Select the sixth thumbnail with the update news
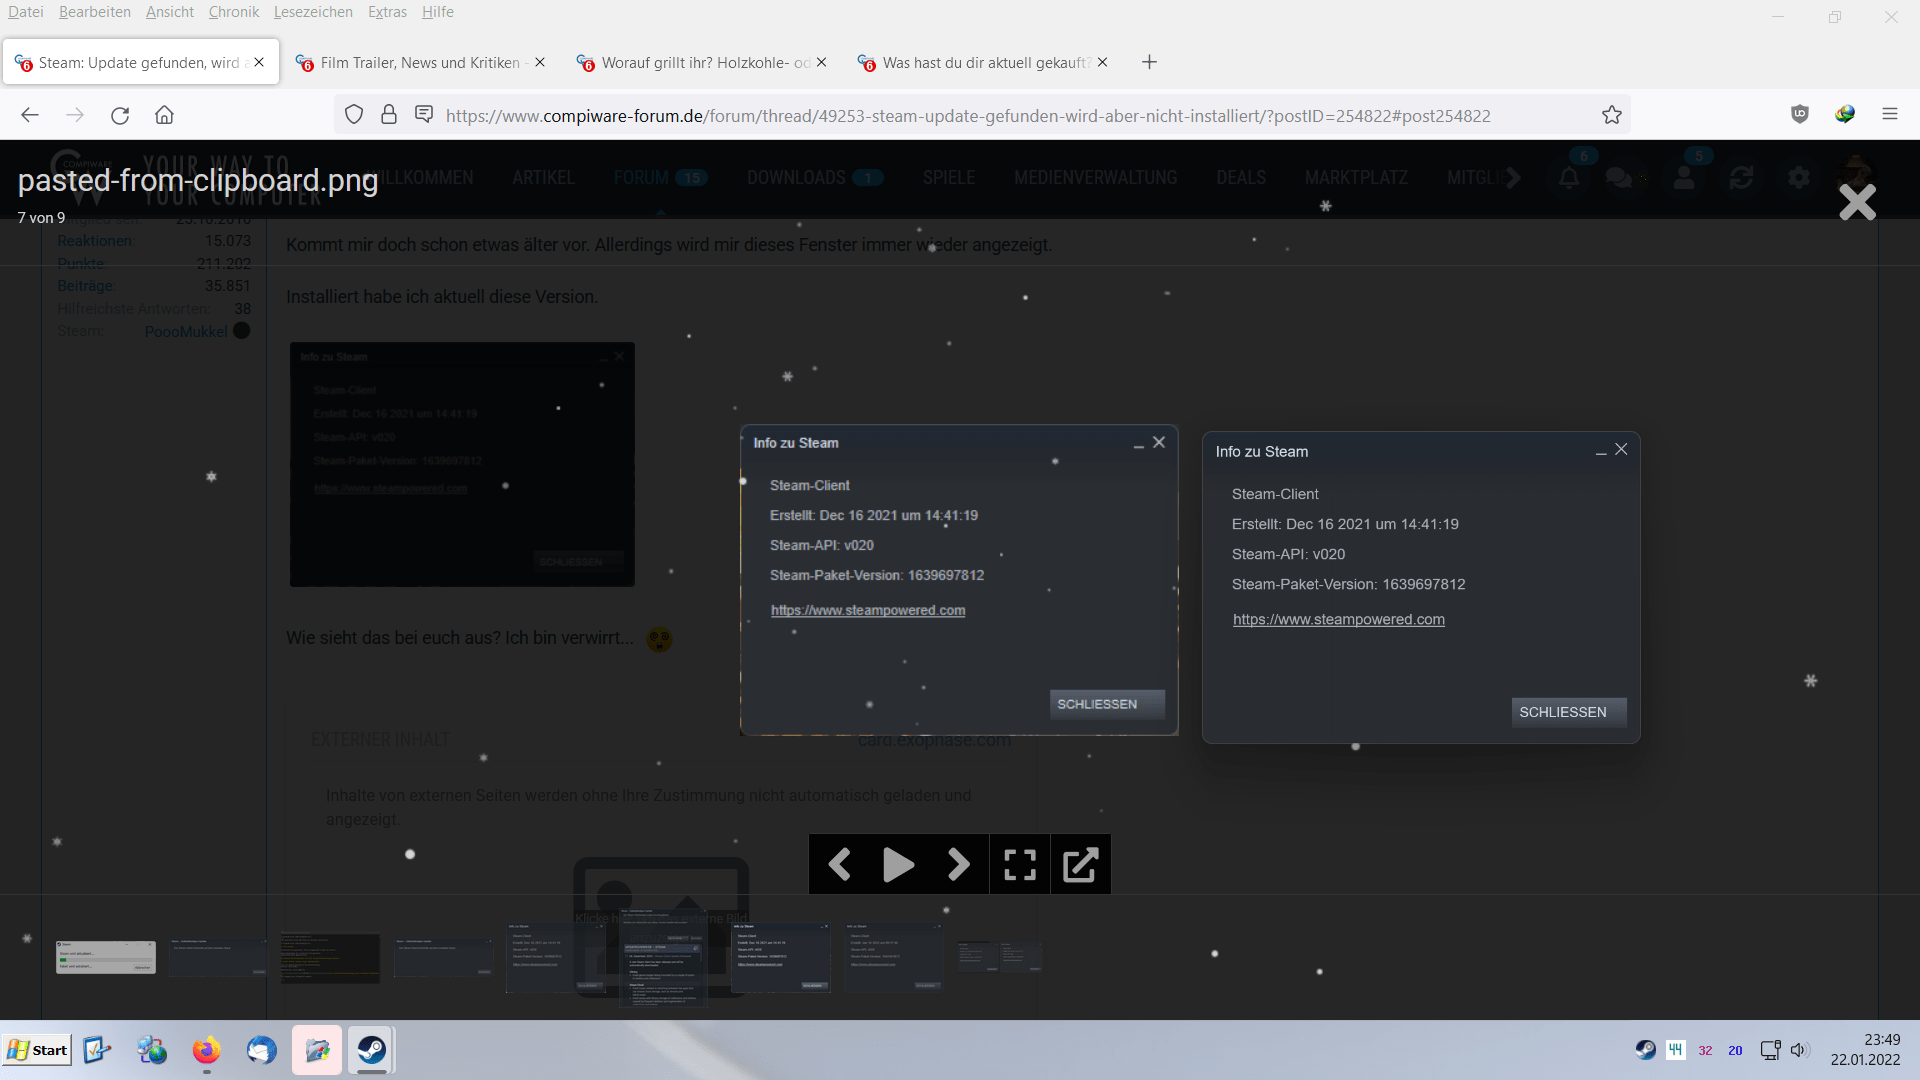1920x1080 pixels. point(662,957)
